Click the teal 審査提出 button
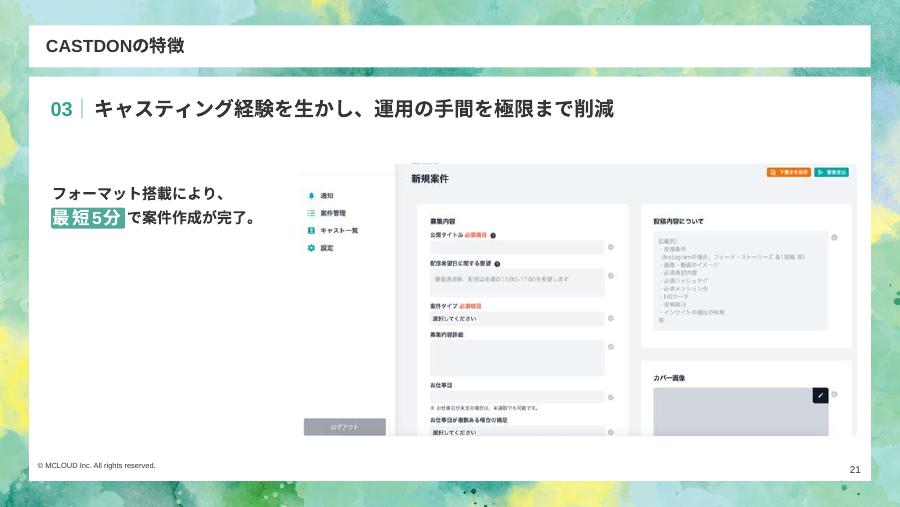900x507 pixels. pos(831,172)
